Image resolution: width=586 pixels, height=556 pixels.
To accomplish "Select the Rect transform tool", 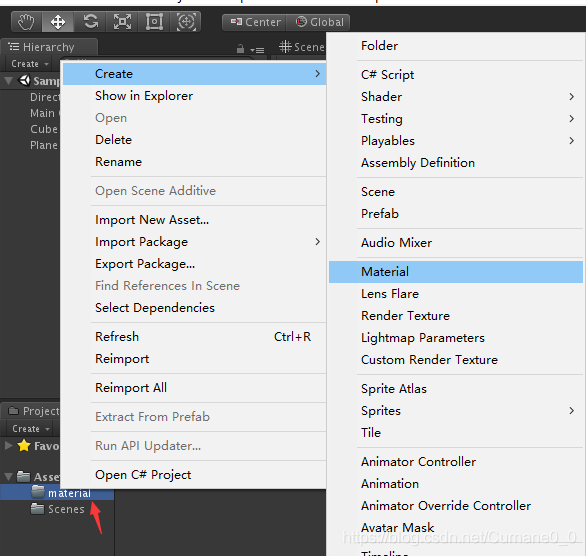I will [x=154, y=22].
